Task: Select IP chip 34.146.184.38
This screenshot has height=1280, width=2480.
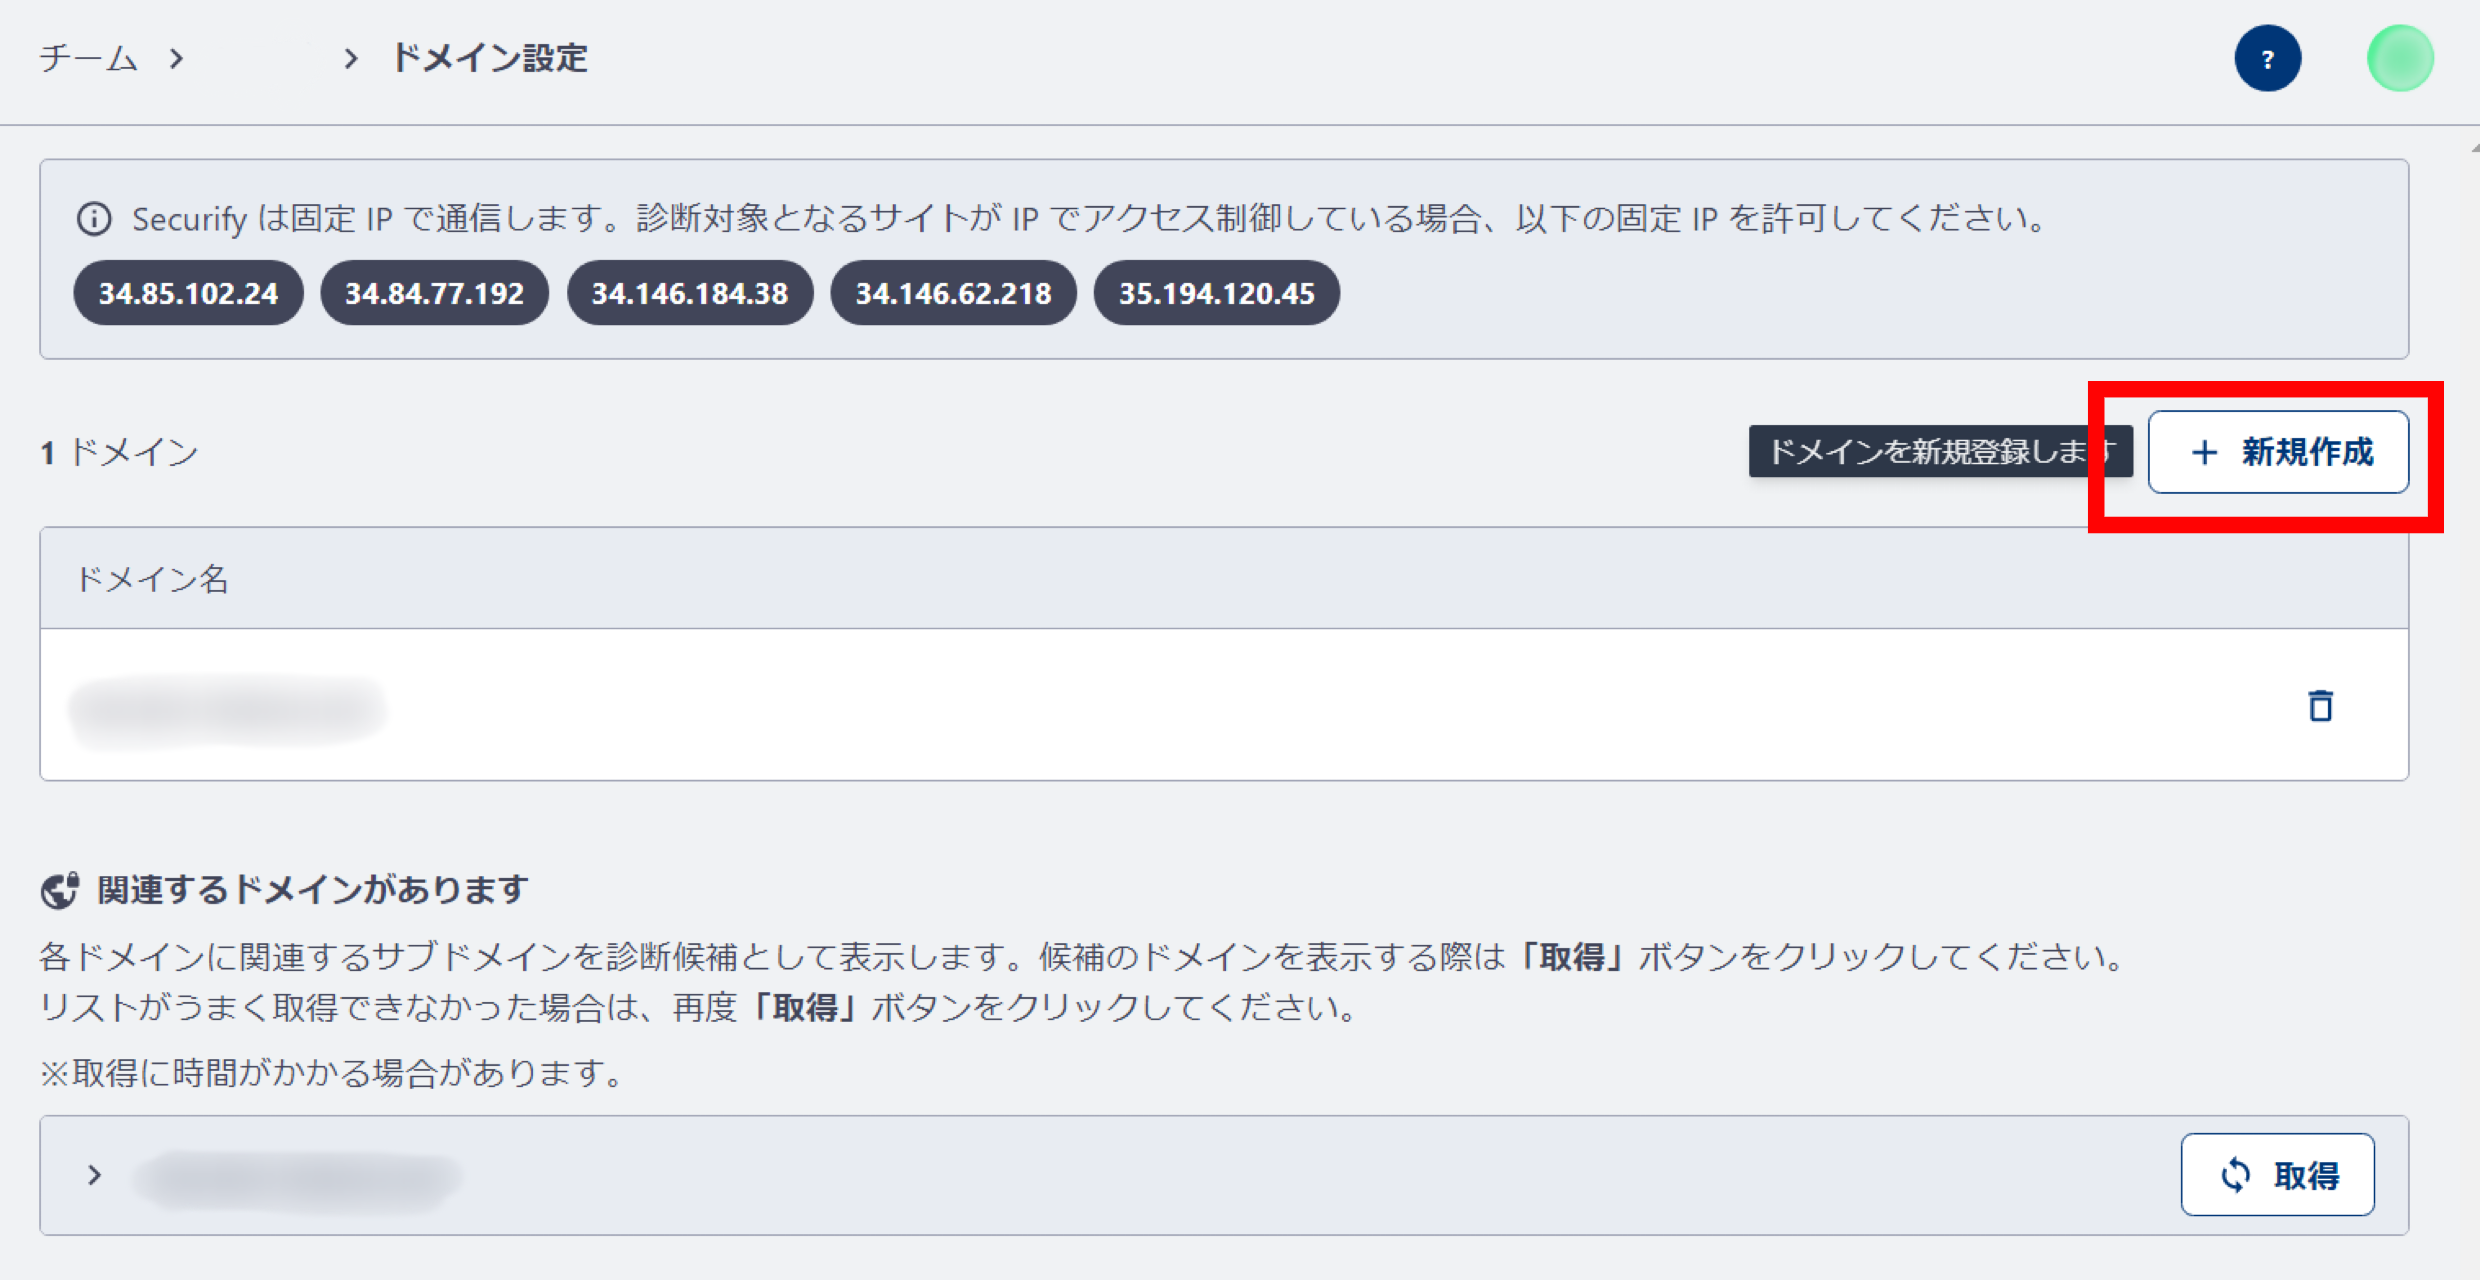Action: pyautogui.click(x=690, y=293)
